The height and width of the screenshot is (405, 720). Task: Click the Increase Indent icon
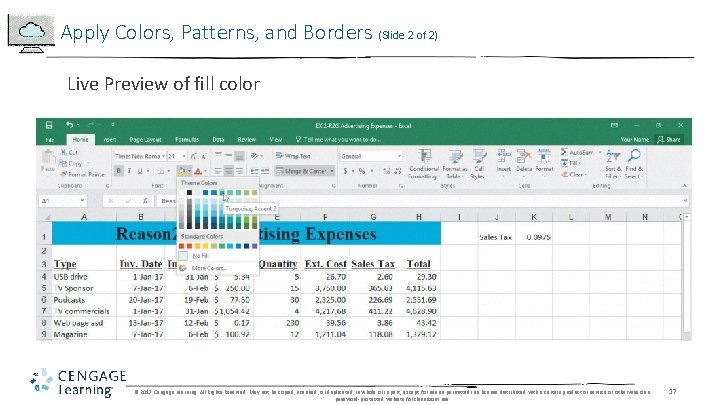(265, 171)
